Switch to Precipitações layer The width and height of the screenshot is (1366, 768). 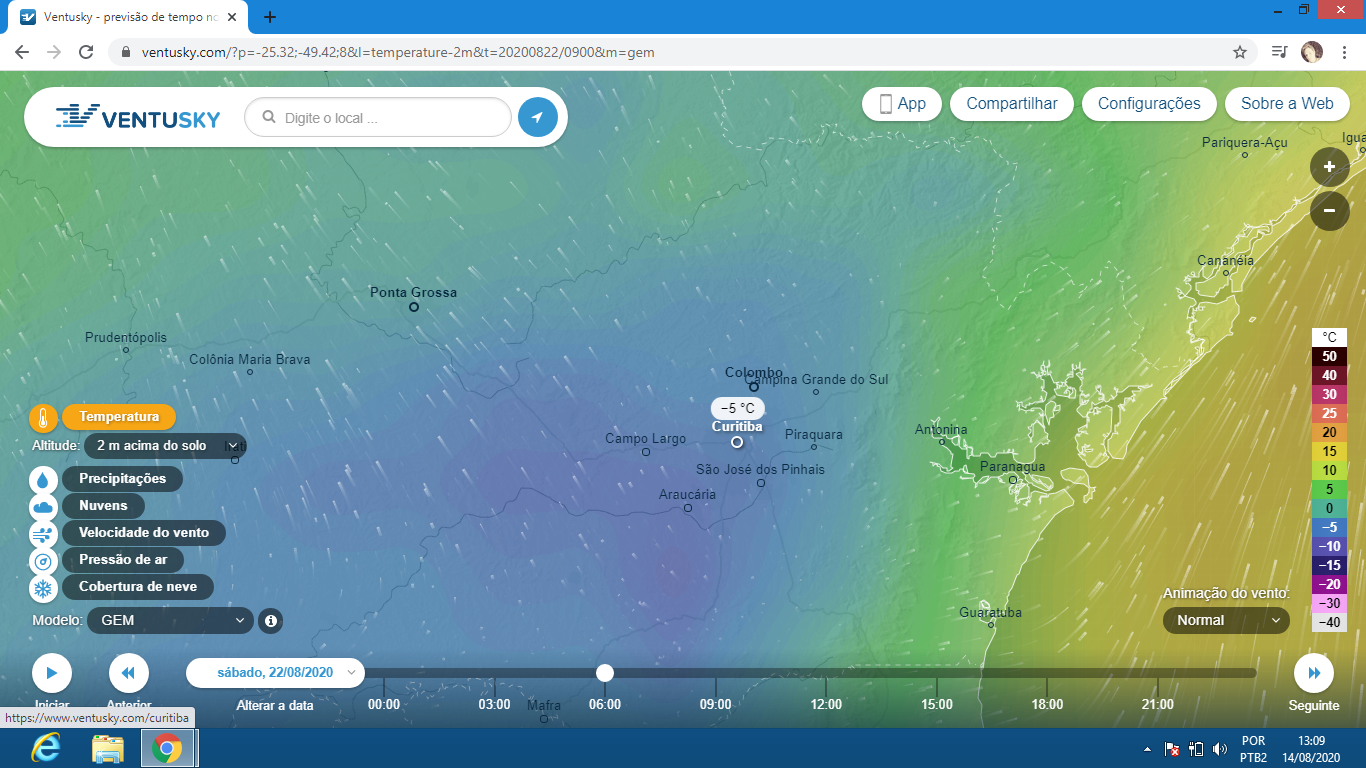click(122, 479)
